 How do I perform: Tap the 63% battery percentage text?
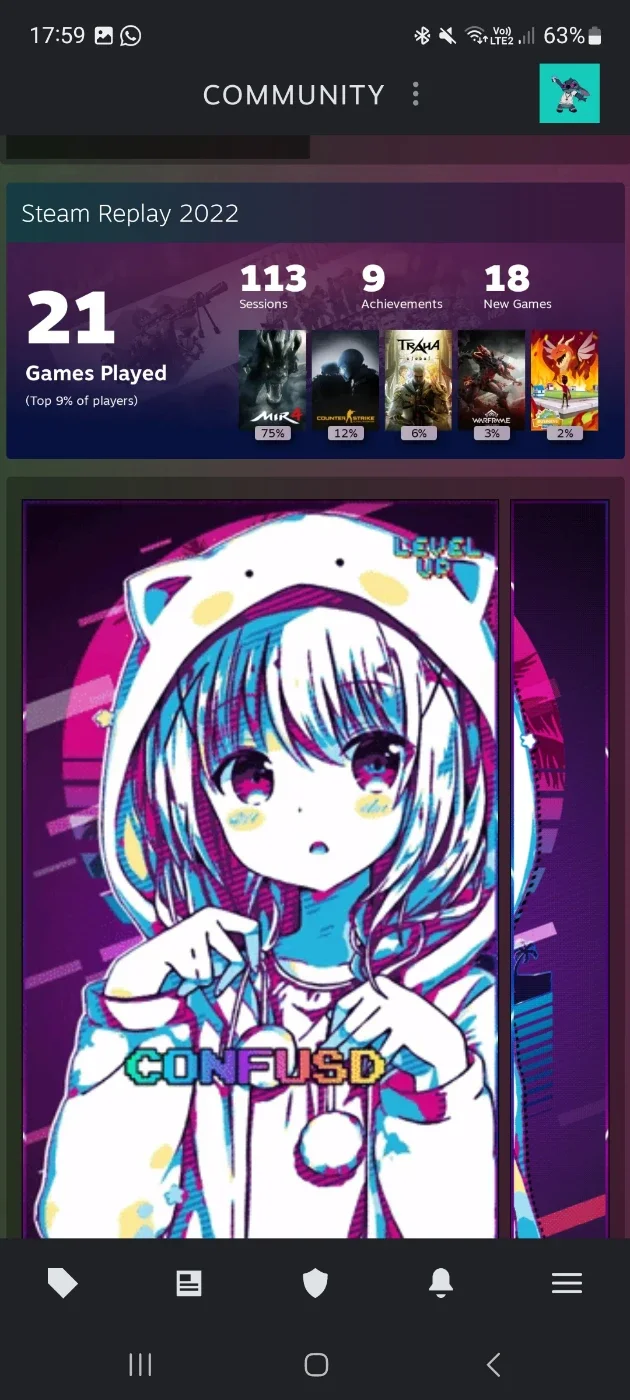point(564,36)
